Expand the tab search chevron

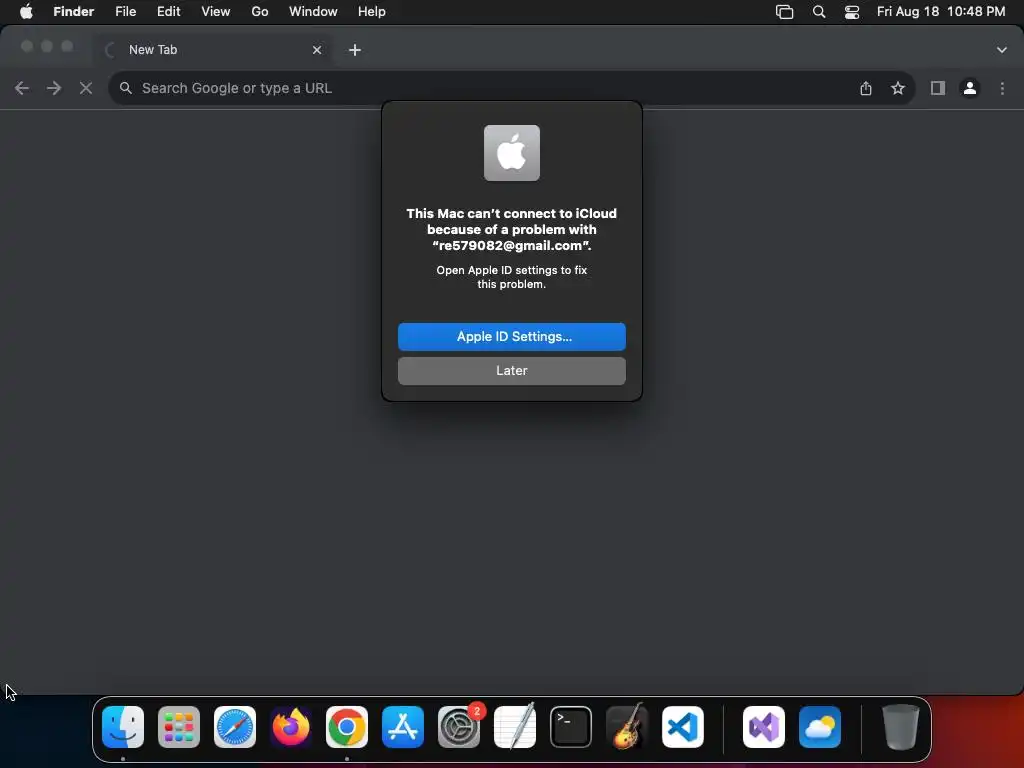click(x=1002, y=50)
